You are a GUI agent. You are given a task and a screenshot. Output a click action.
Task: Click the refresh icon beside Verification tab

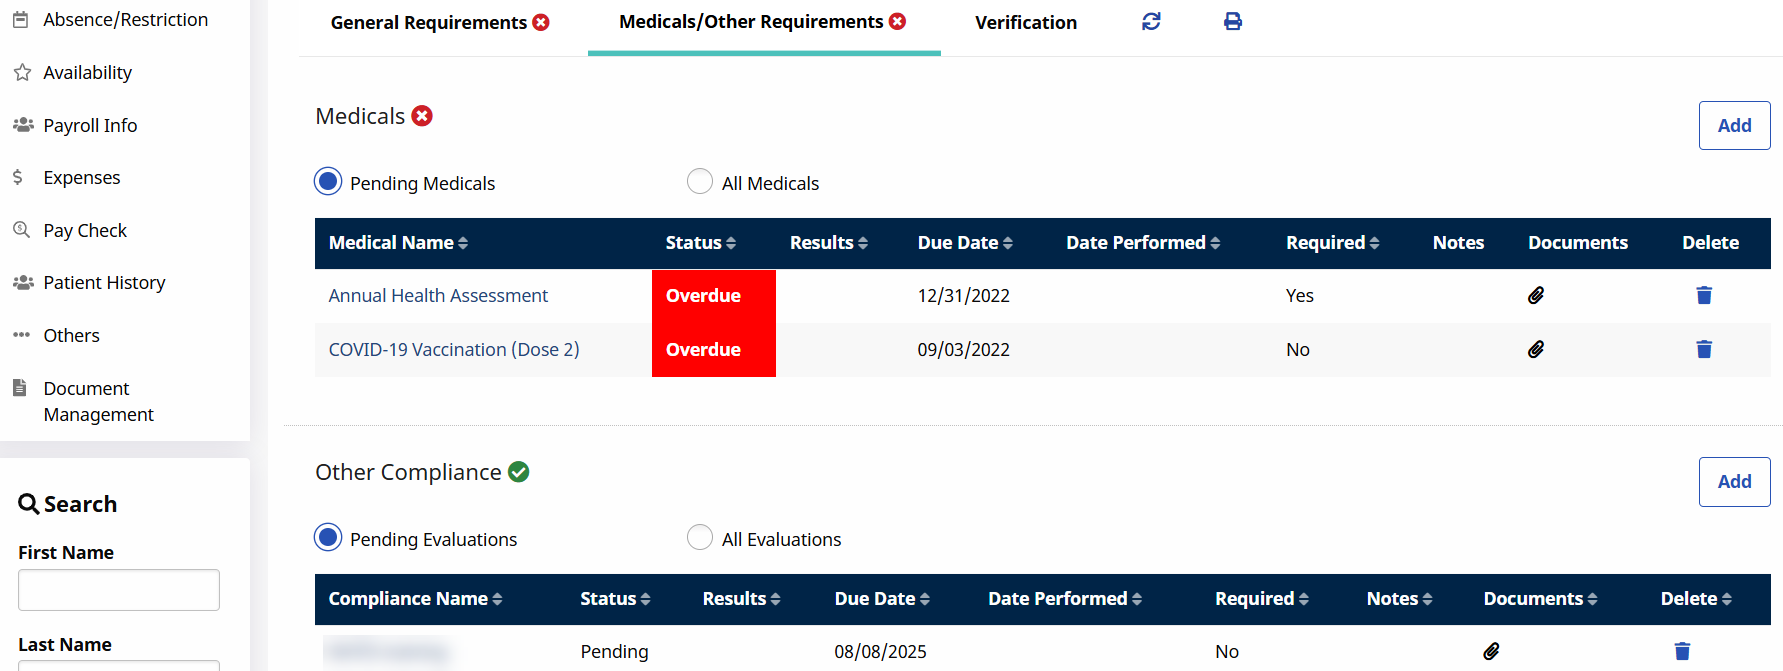(x=1151, y=21)
